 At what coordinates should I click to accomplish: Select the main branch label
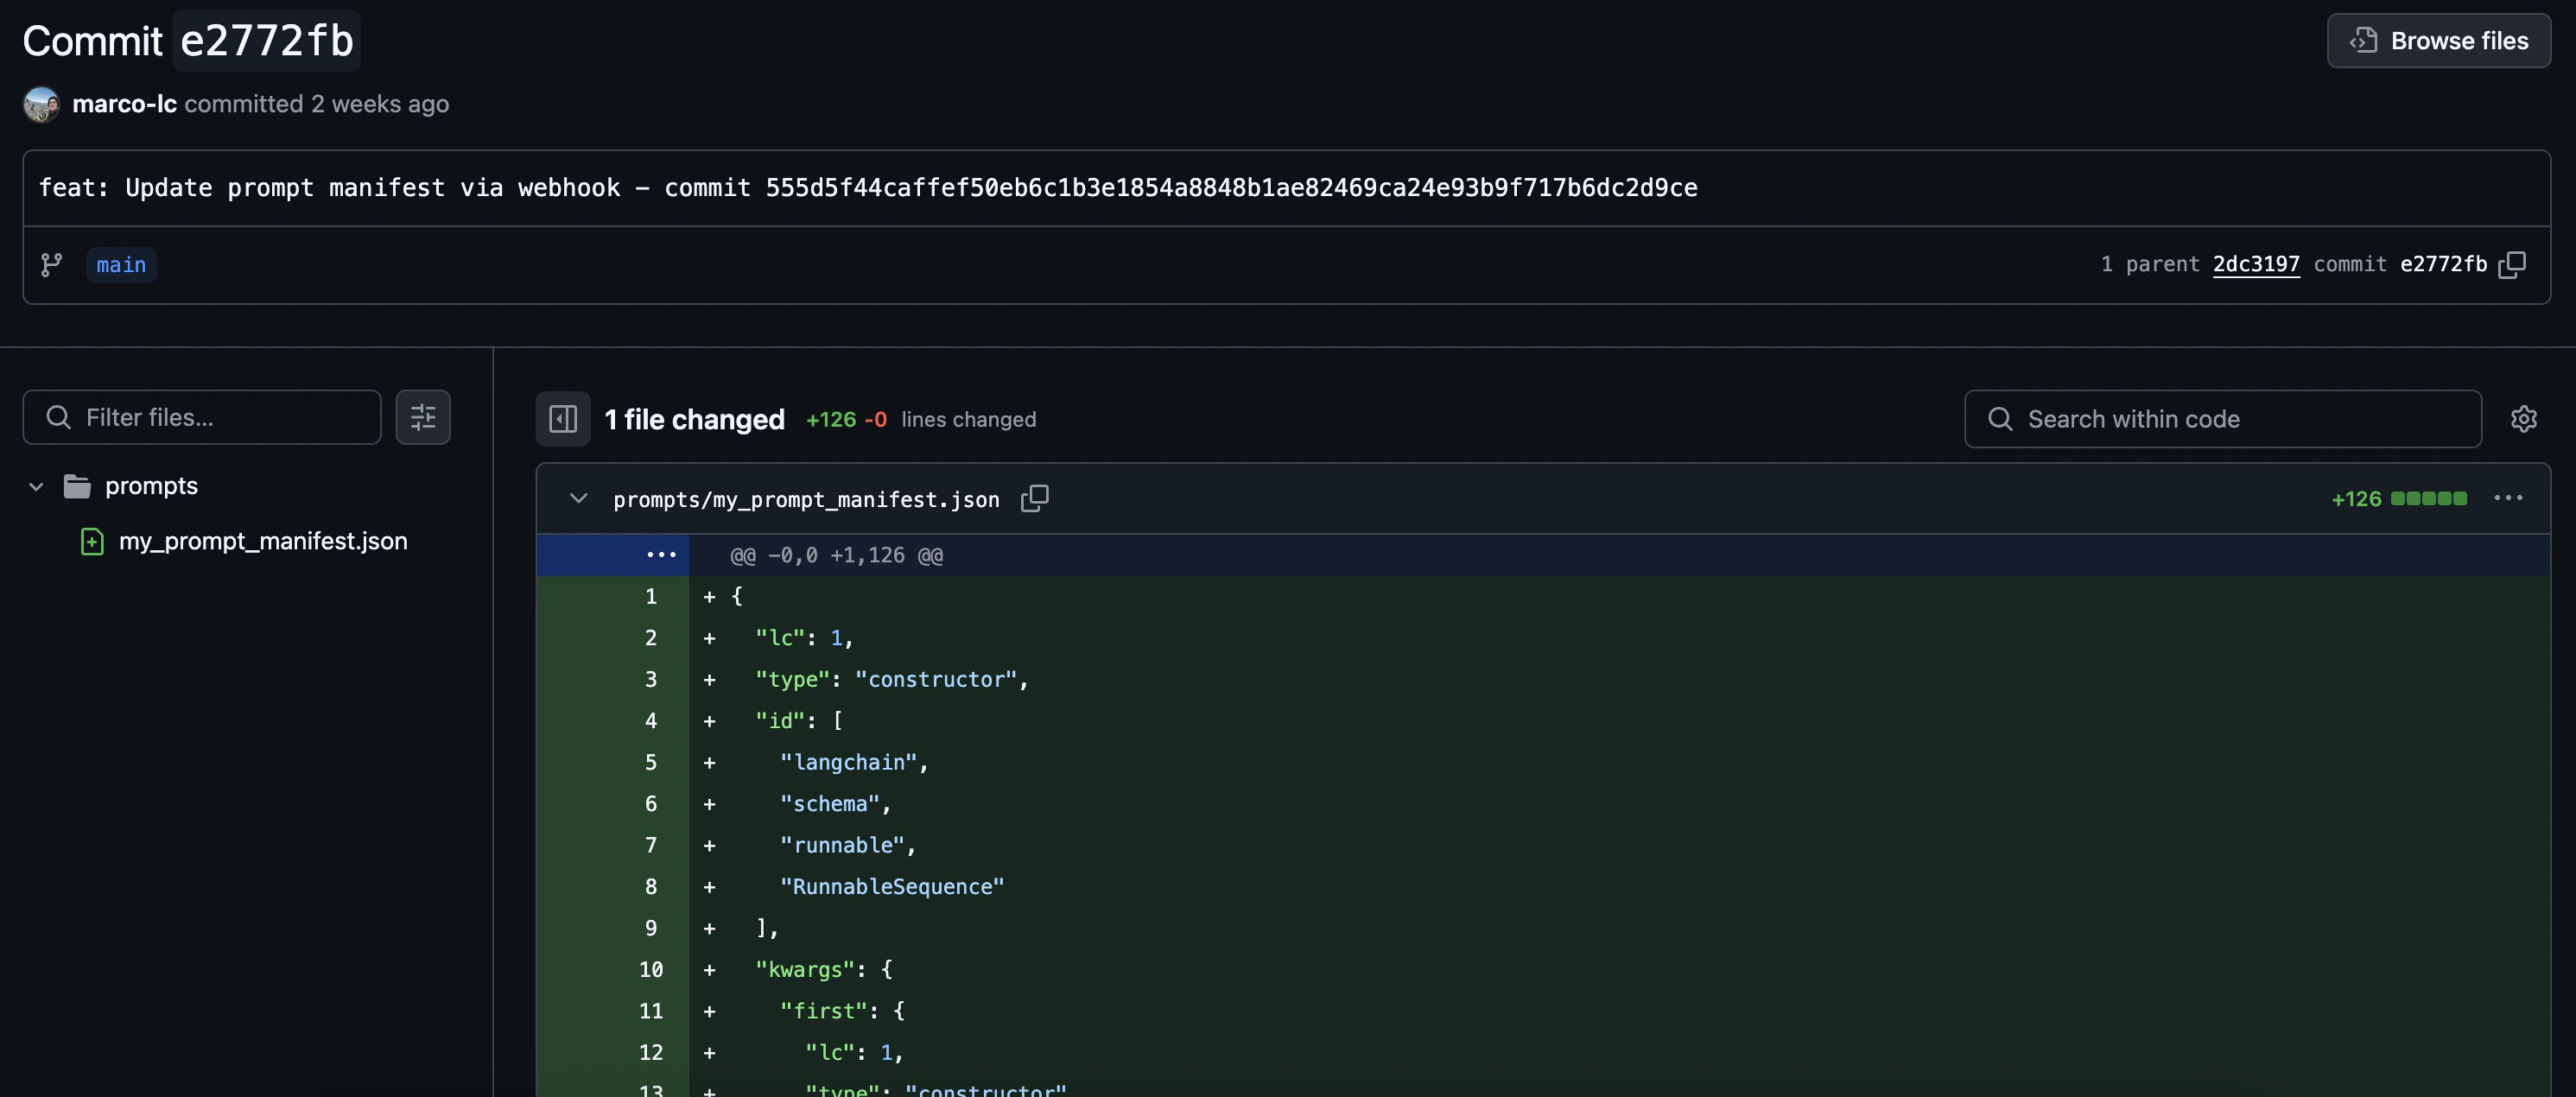click(x=121, y=265)
